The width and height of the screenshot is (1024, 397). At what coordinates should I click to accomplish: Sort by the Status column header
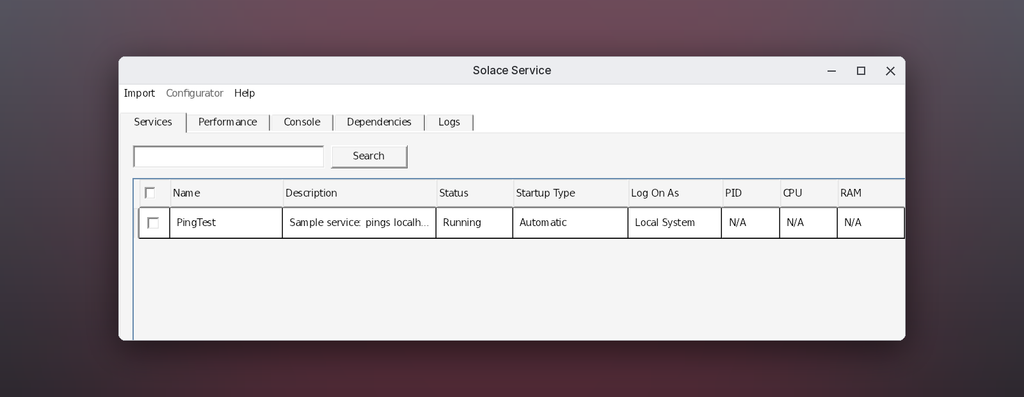[x=475, y=193]
